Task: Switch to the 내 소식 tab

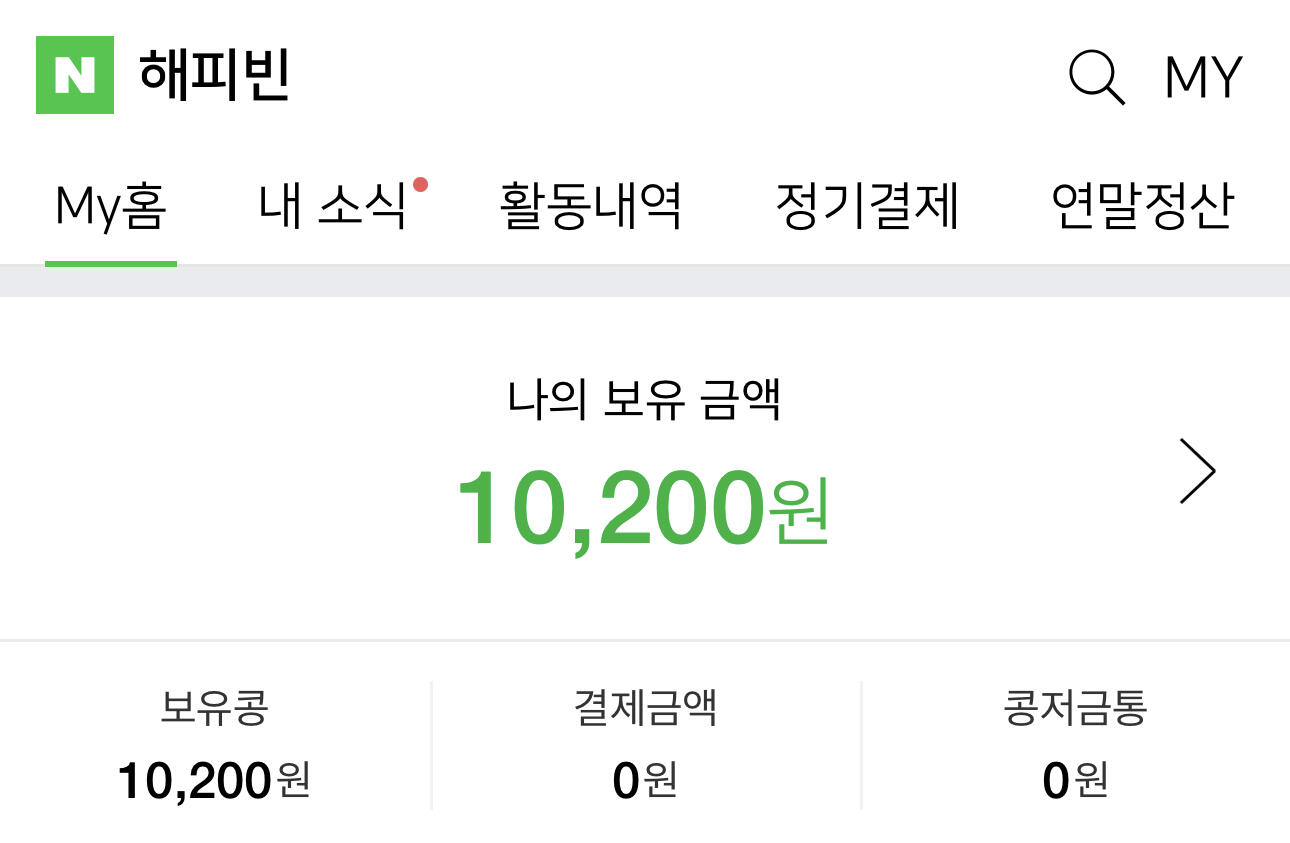Action: (333, 207)
